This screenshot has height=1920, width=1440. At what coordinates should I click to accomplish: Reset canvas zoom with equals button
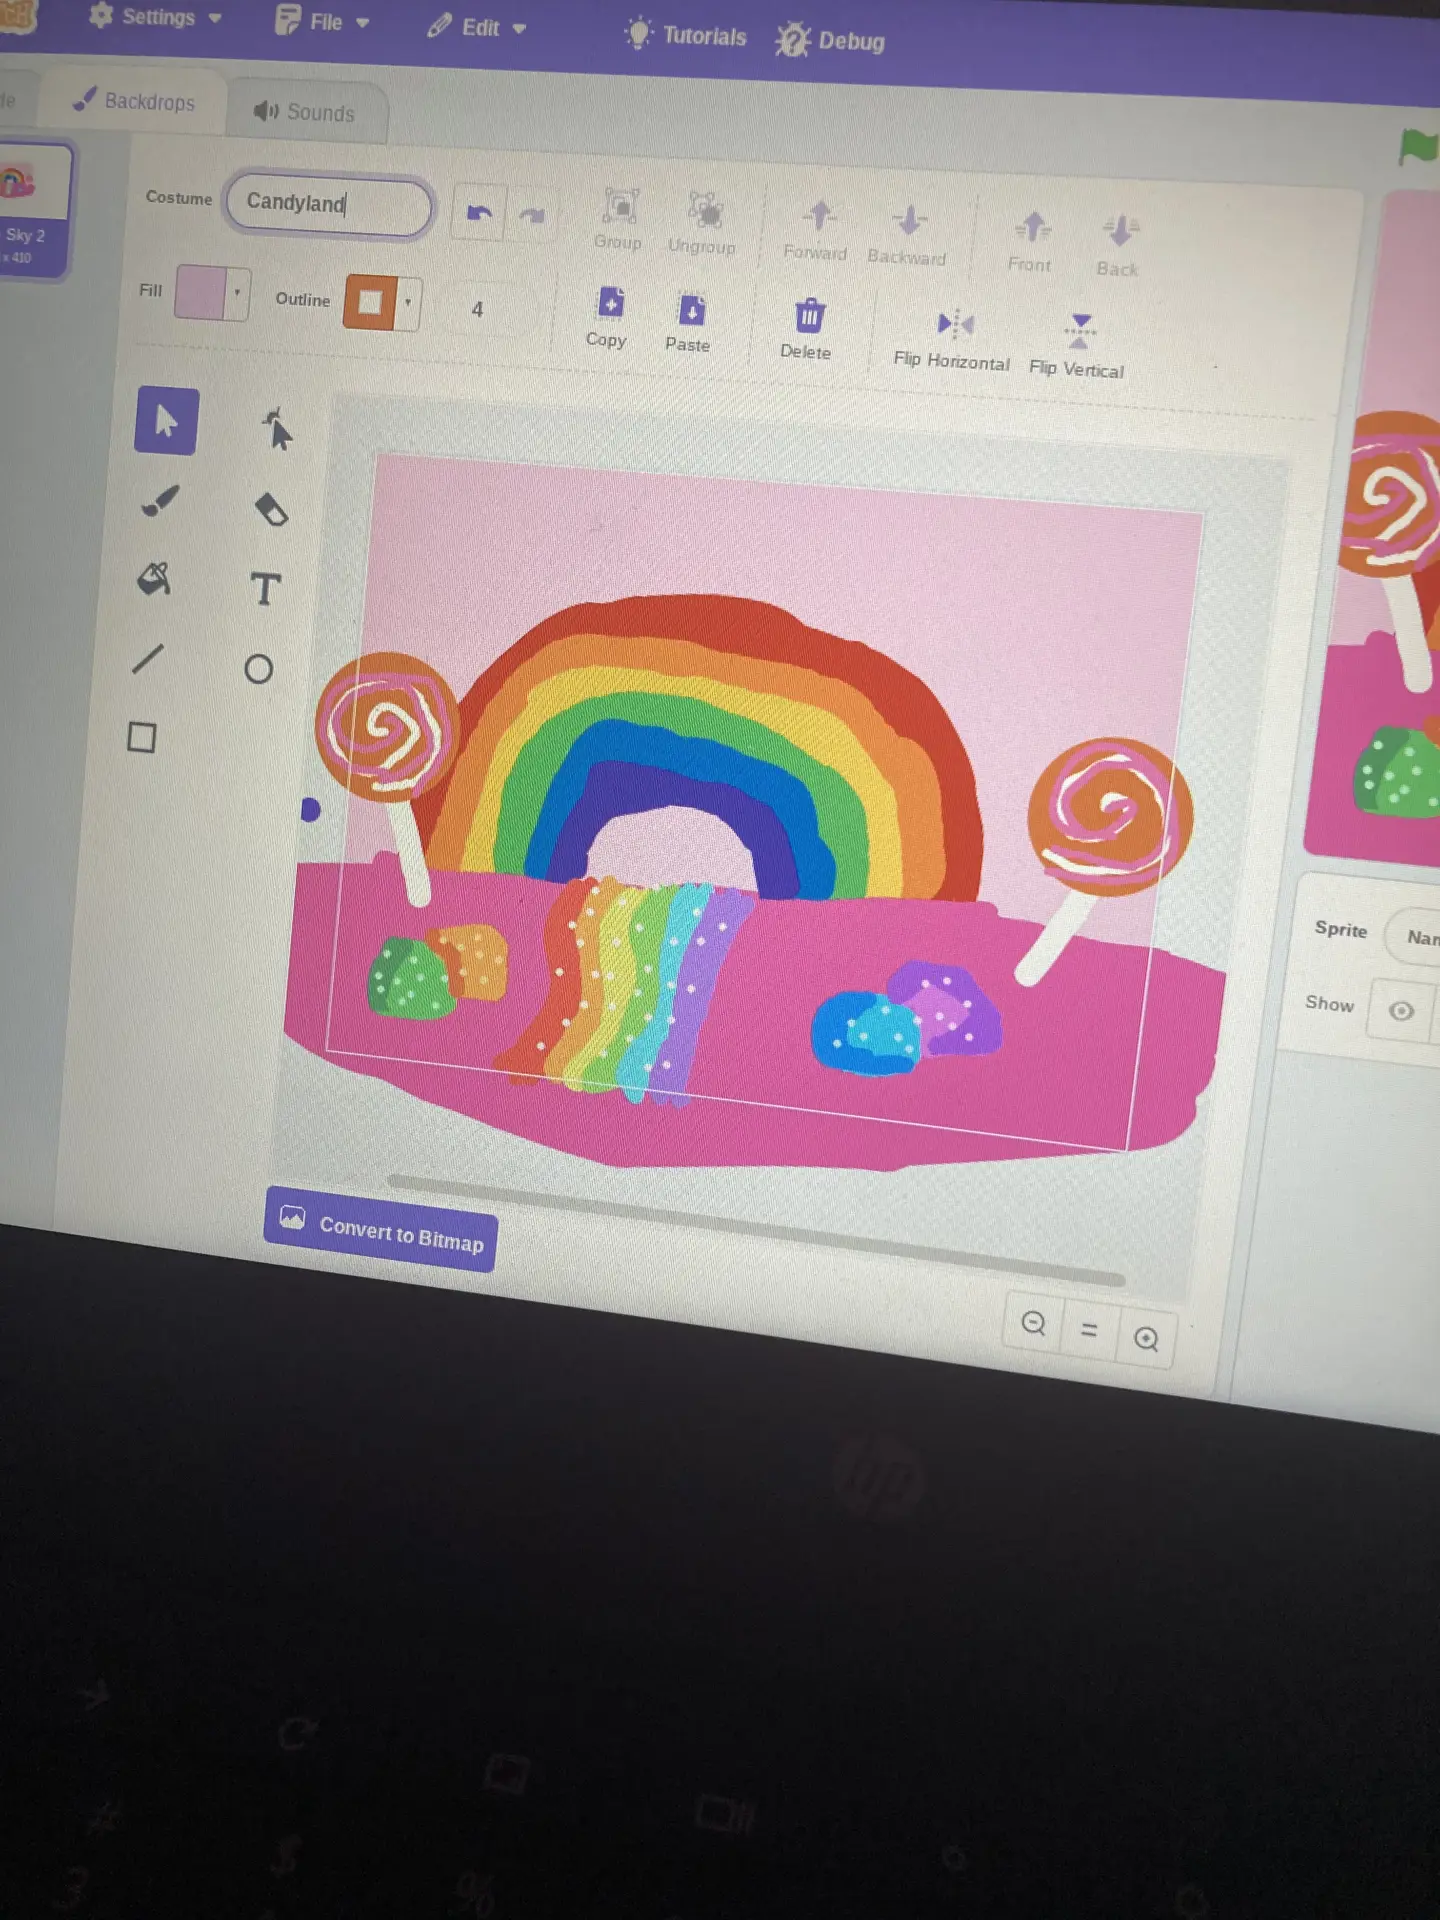1090,1331
